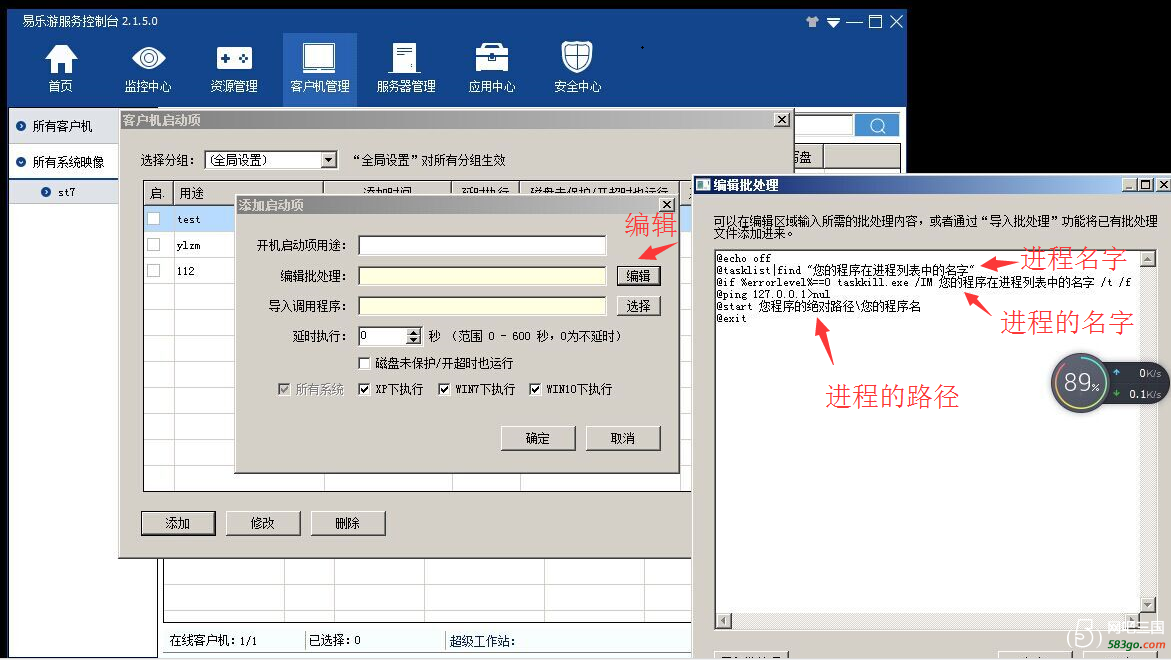Toggle checkbox in the 112 row
This screenshot has height=660, width=1171.
click(154, 270)
